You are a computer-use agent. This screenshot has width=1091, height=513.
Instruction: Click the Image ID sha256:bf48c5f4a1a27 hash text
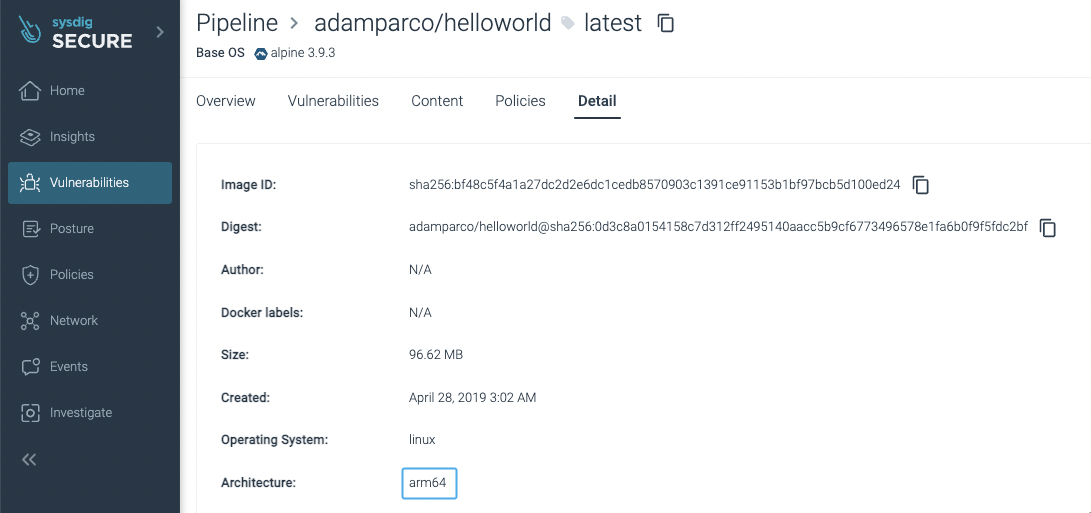pos(655,185)
